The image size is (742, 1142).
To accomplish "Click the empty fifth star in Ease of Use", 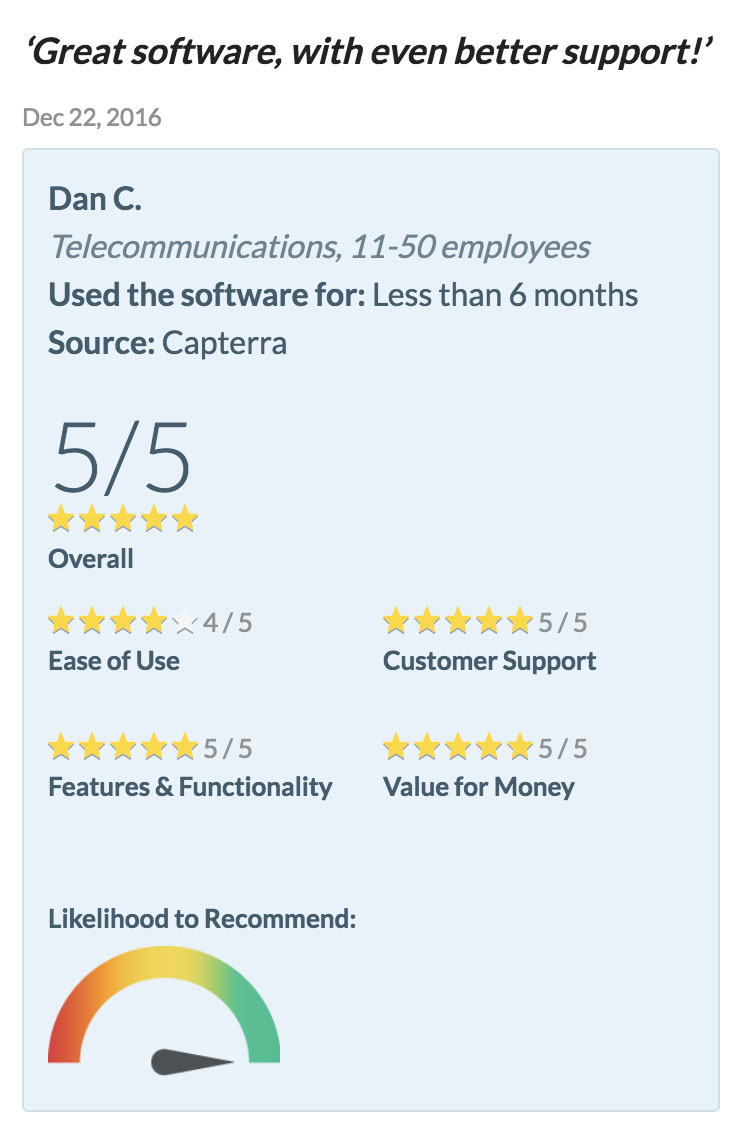I will click(185, 621).
